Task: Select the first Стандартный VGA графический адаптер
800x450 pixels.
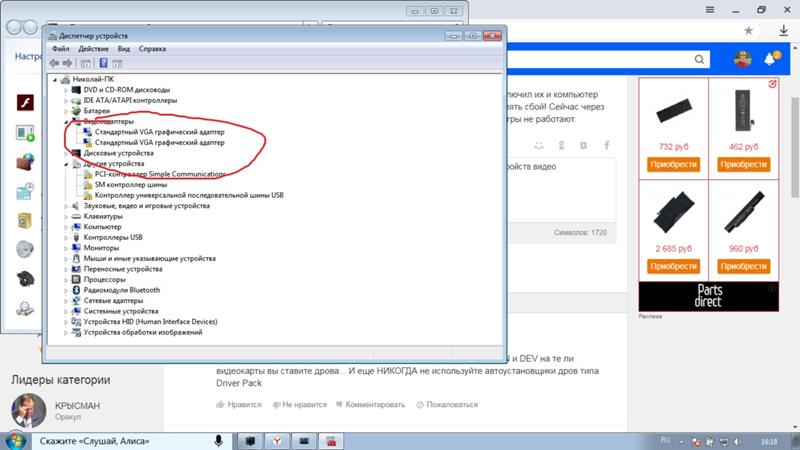Action: click(159, 132)
